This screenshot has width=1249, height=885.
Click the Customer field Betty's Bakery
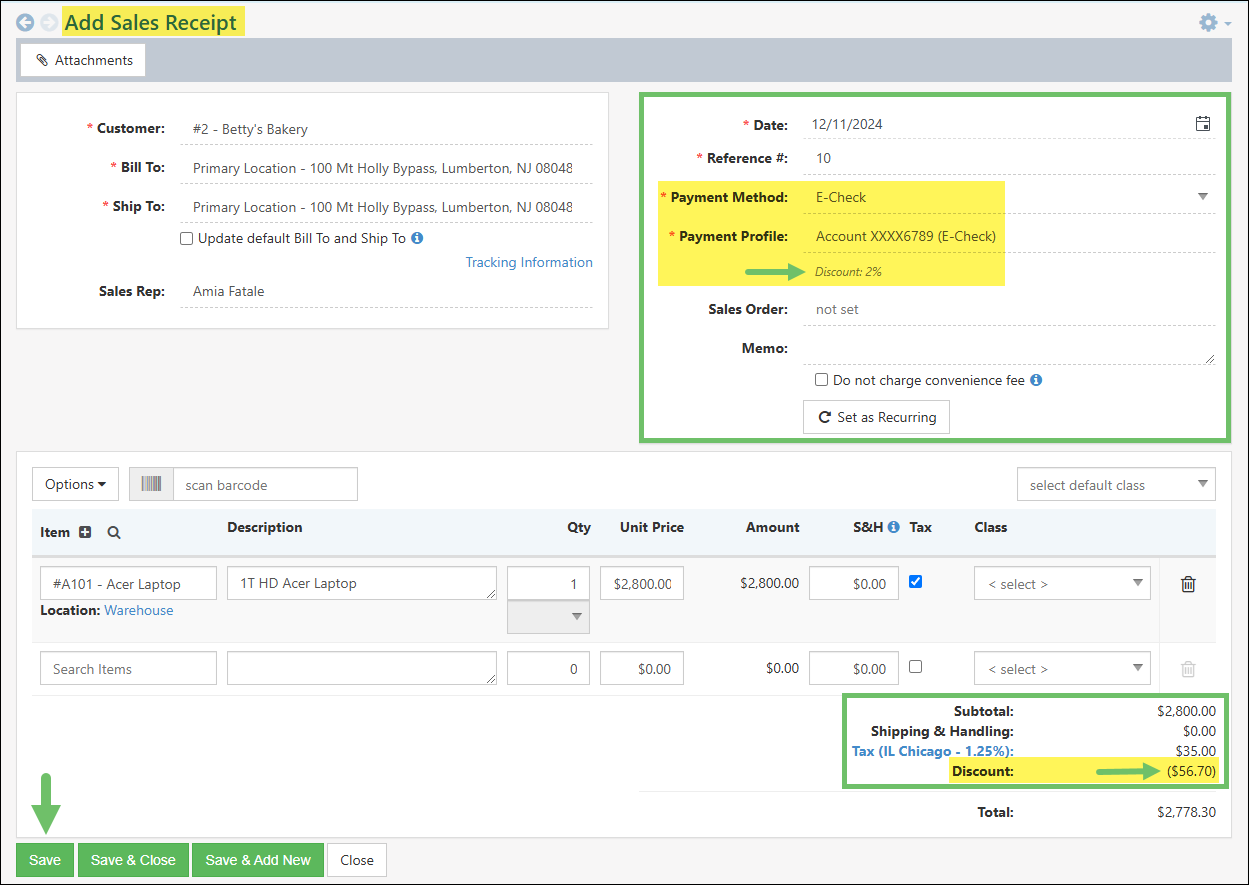[x=386, y=129]
